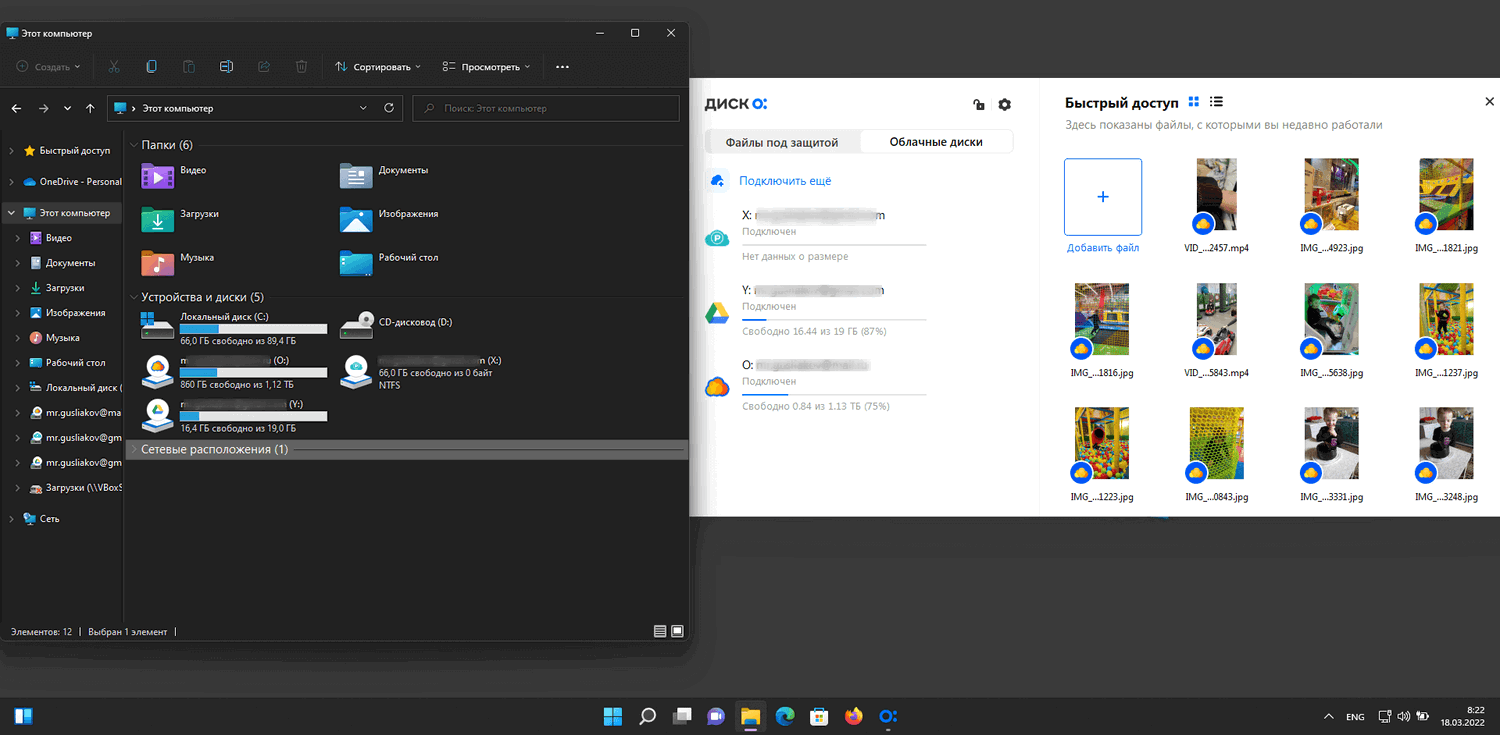Open the Просмотреть dropdown menu
Image resolution: width=1500 pixels, height=735 pixels.
click(487, 67)
